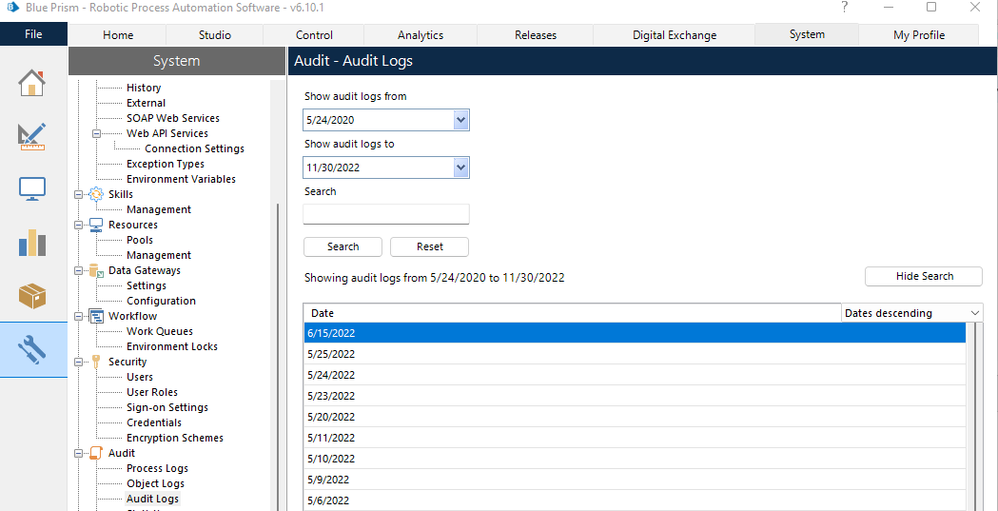Switch to the Digital Exchange tab

pos(674,35)
